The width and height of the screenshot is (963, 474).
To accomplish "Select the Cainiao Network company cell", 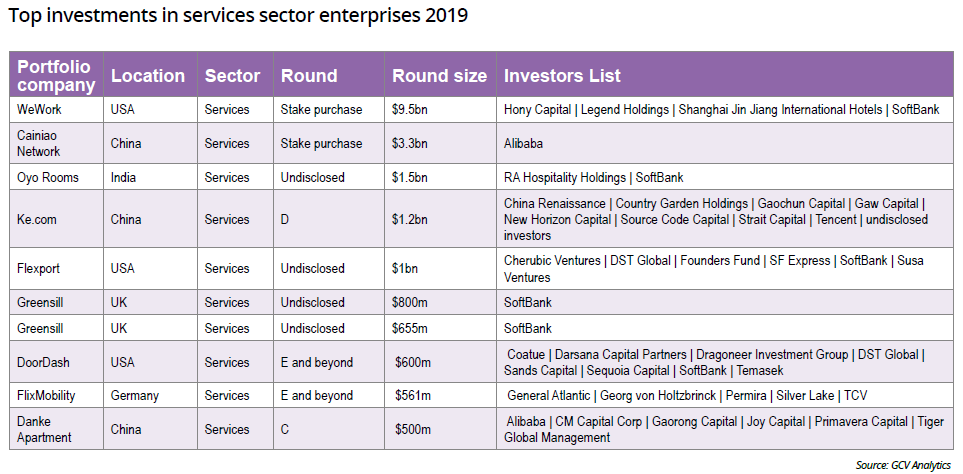I will pos(40,143).
